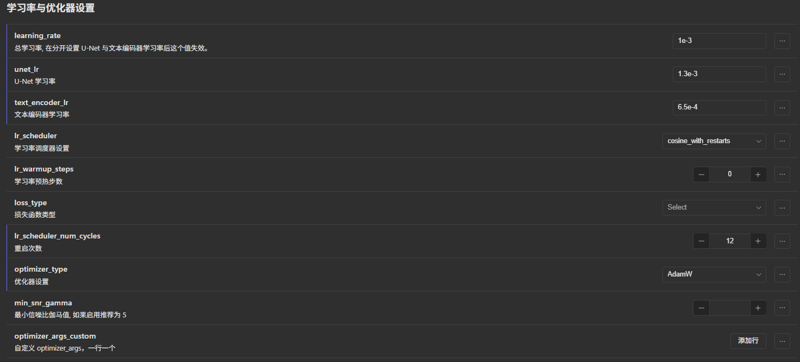Decrease lr_warmup_steps with the minus button
The height and width of the screenshot is (362, 800).
(x=701, y=174)
